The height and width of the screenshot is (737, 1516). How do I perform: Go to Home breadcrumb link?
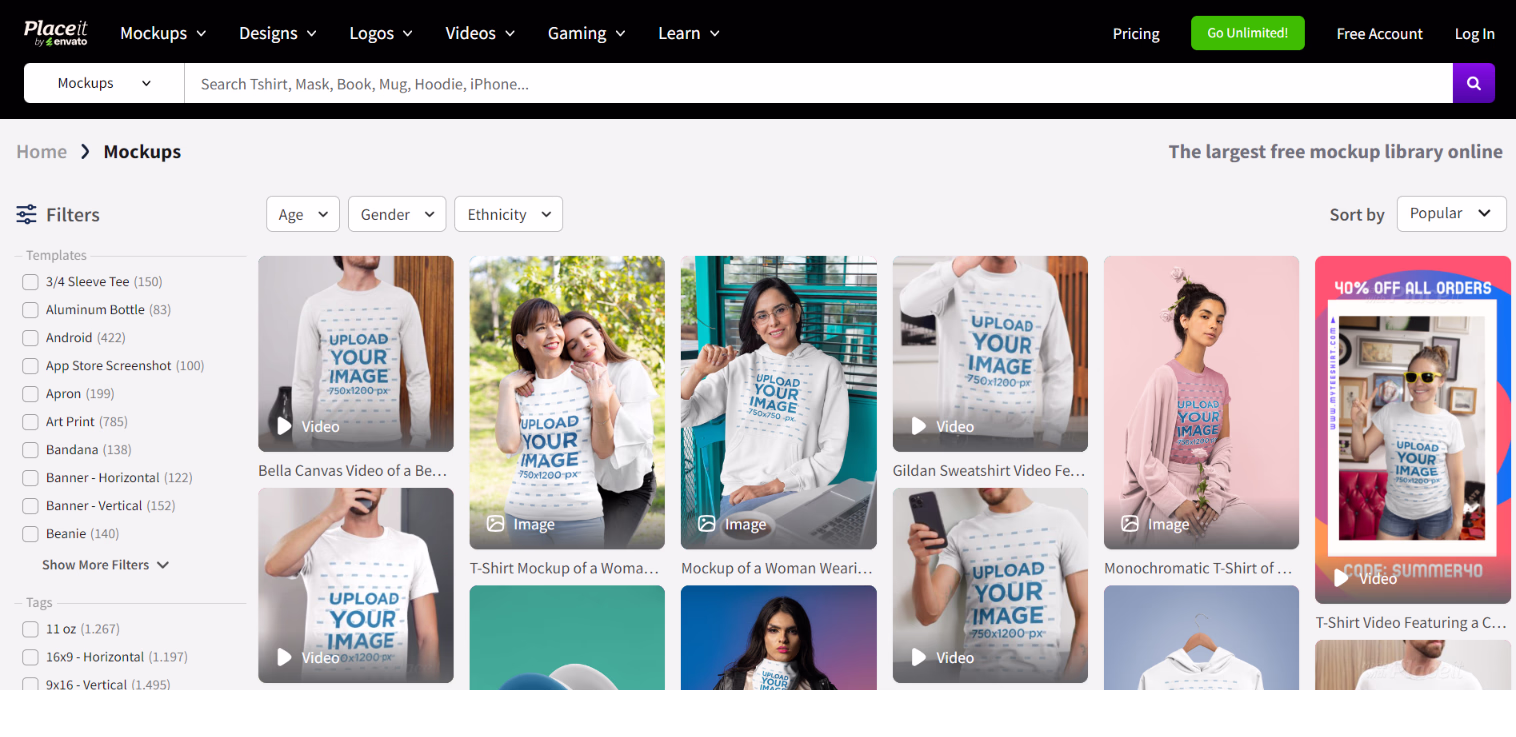pos(42,152)
